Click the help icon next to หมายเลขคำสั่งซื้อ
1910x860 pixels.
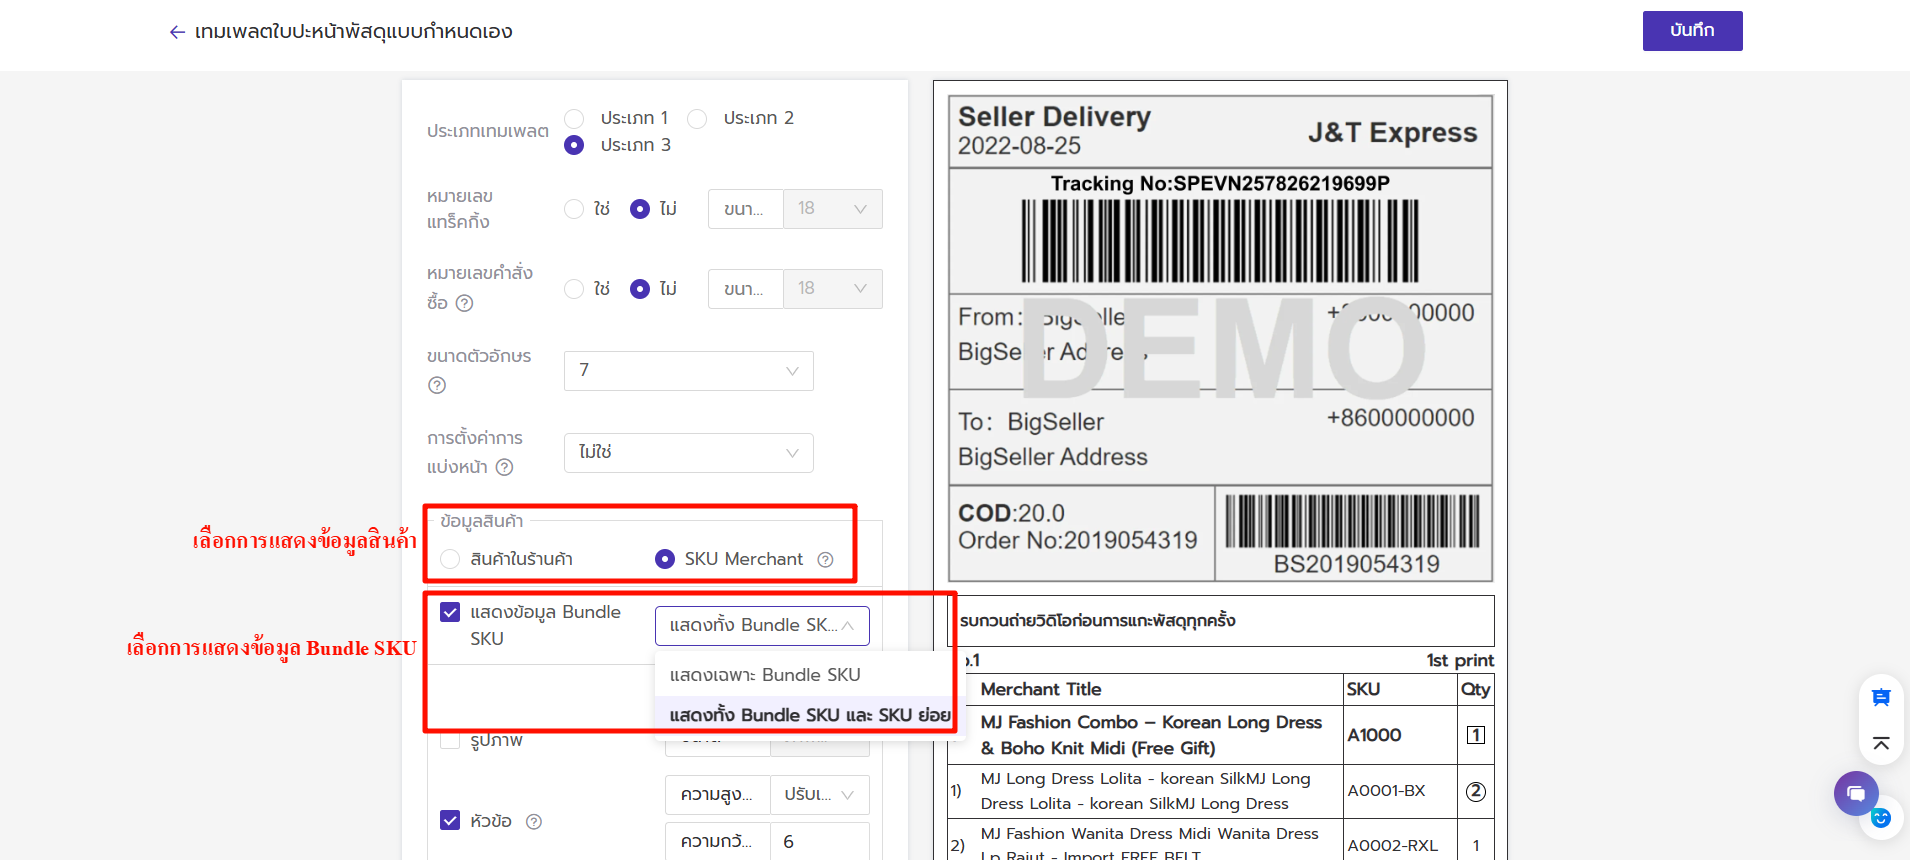(x=464, y=303)
